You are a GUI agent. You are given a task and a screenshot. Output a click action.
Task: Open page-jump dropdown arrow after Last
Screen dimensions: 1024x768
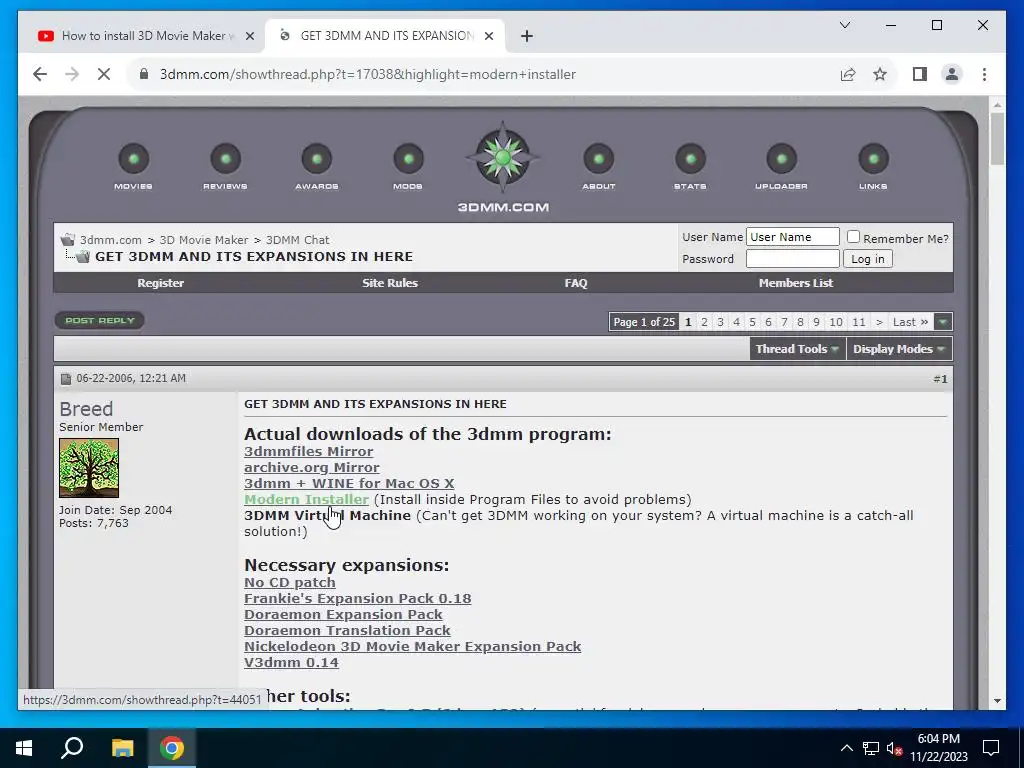click(942, 322)
